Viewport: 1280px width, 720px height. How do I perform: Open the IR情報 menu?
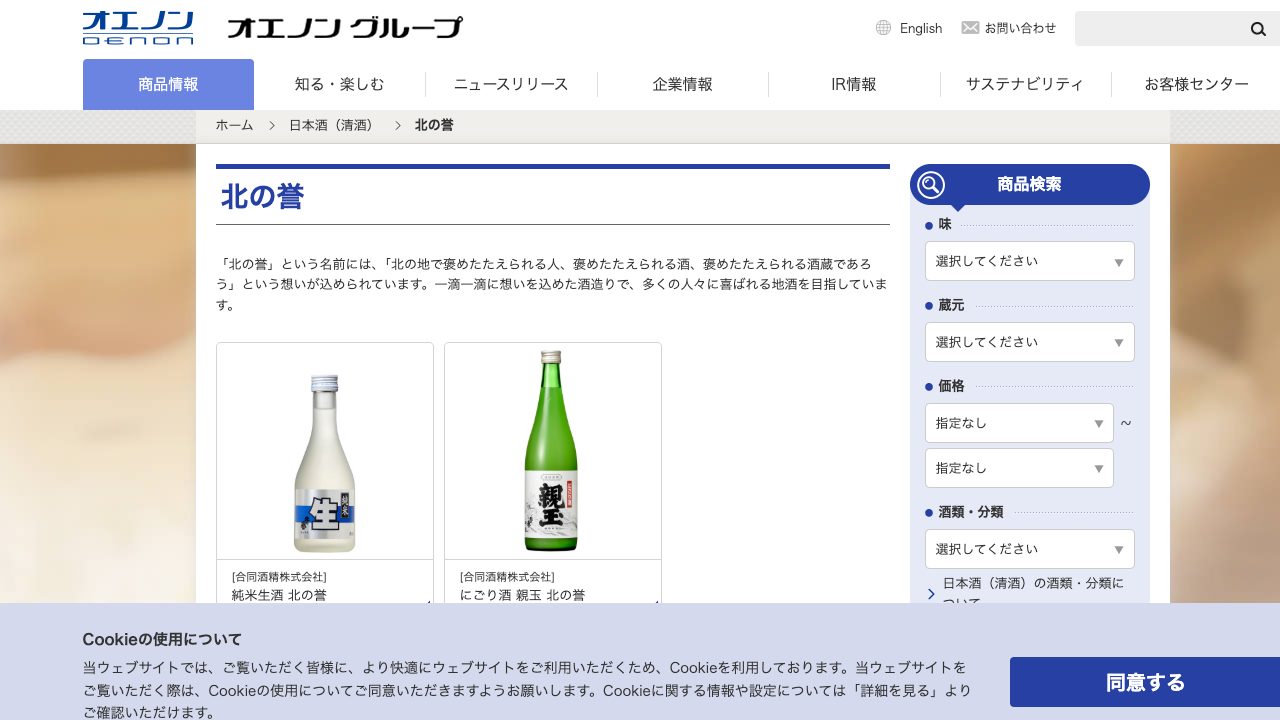(854, 84)
